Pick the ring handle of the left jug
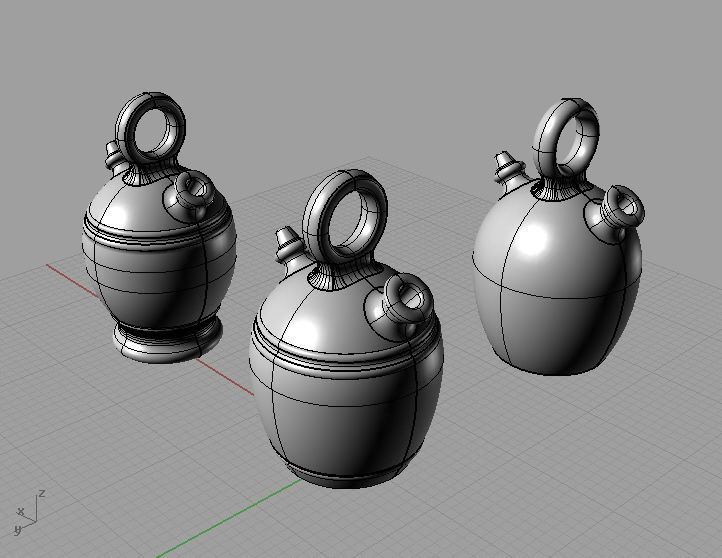 (151, 130)
